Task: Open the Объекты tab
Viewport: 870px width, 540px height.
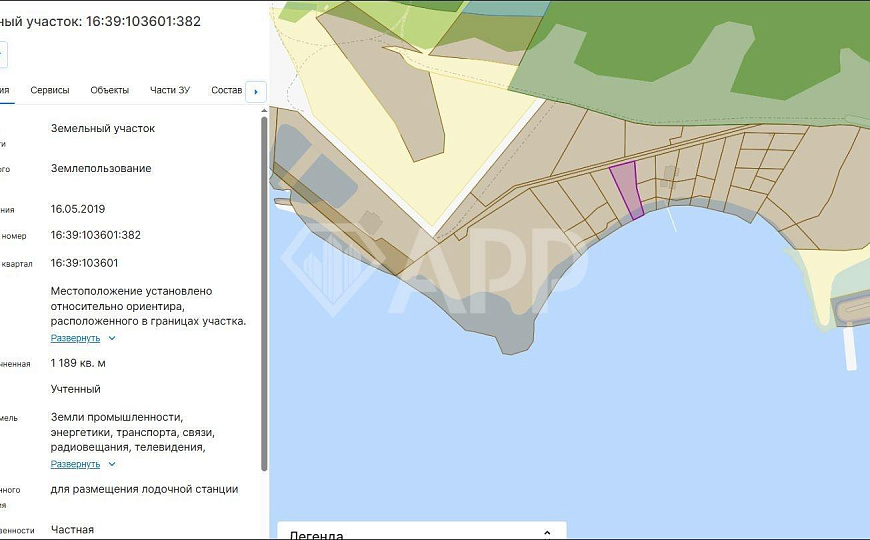Action: (x=110, y=90)
